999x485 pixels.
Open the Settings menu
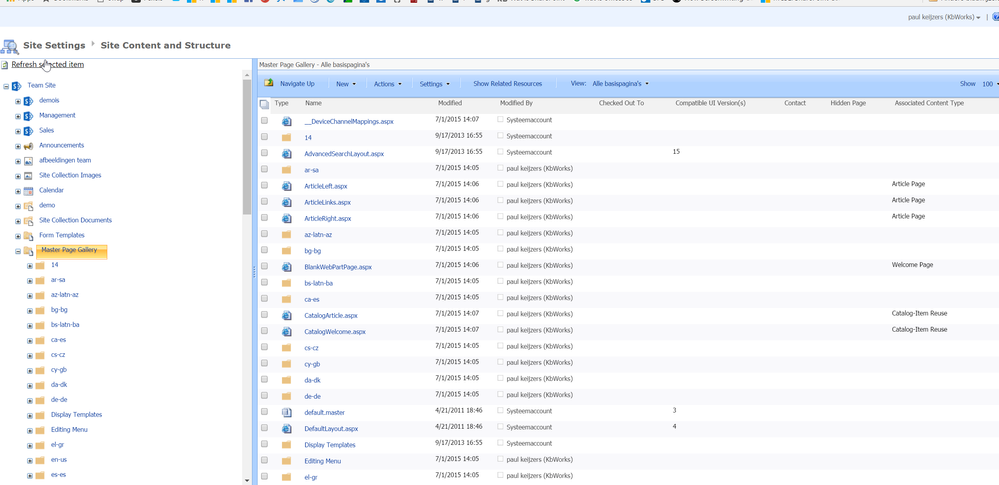click(x=435, y=84)
